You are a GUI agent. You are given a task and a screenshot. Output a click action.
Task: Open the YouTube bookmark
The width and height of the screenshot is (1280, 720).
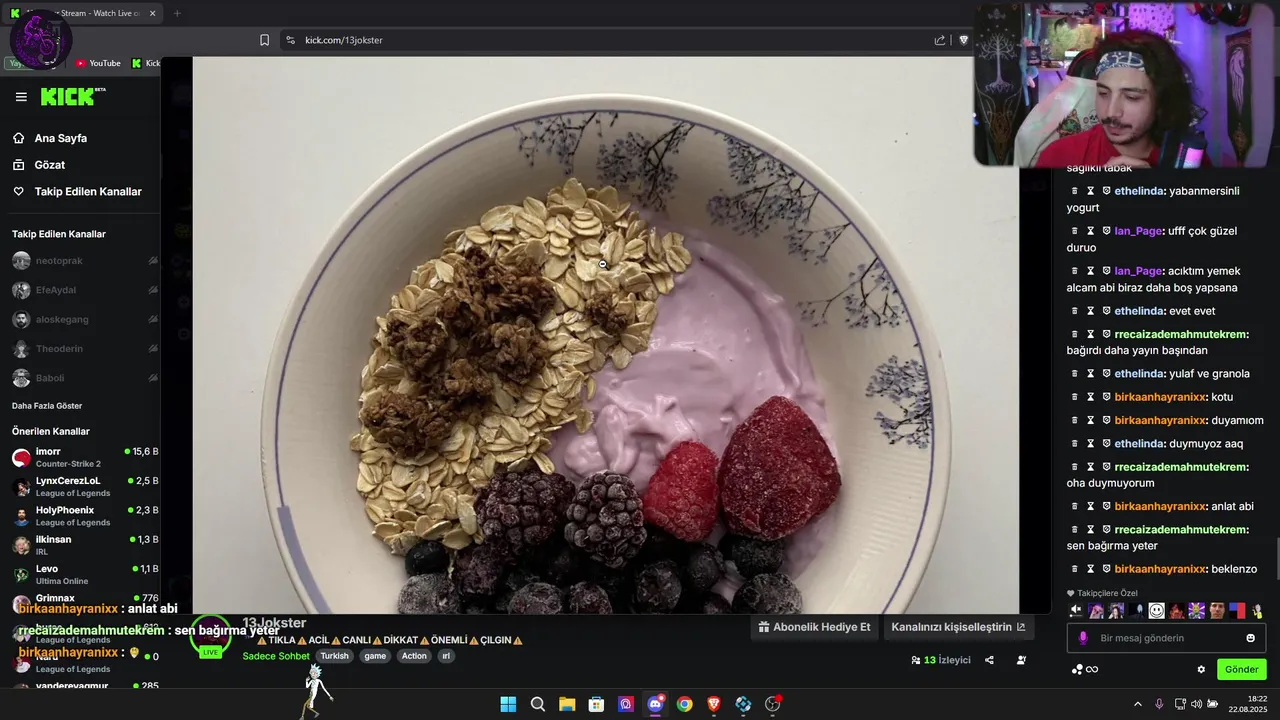pos(98,63)
